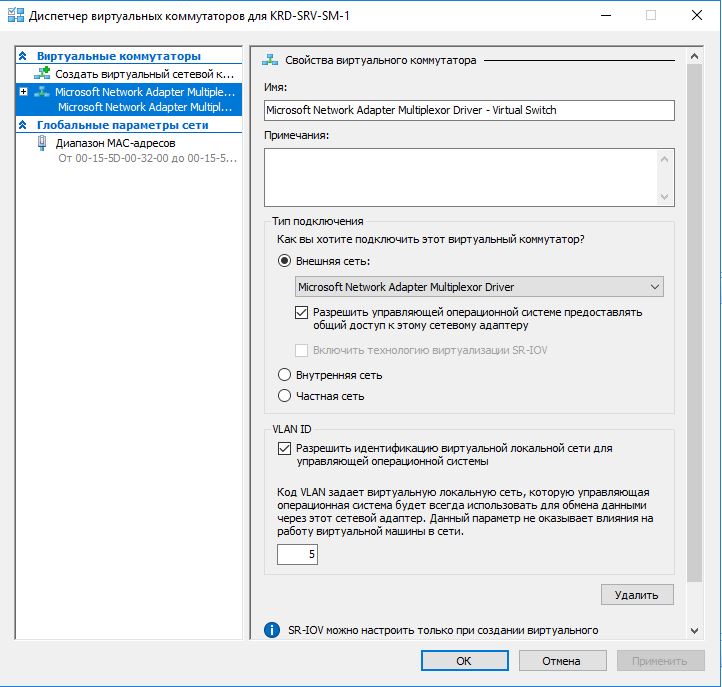722x687 pixels.
Task: Click the properties pane scroll down arrow
Action: pyautogui.click(x=694, y=631)
